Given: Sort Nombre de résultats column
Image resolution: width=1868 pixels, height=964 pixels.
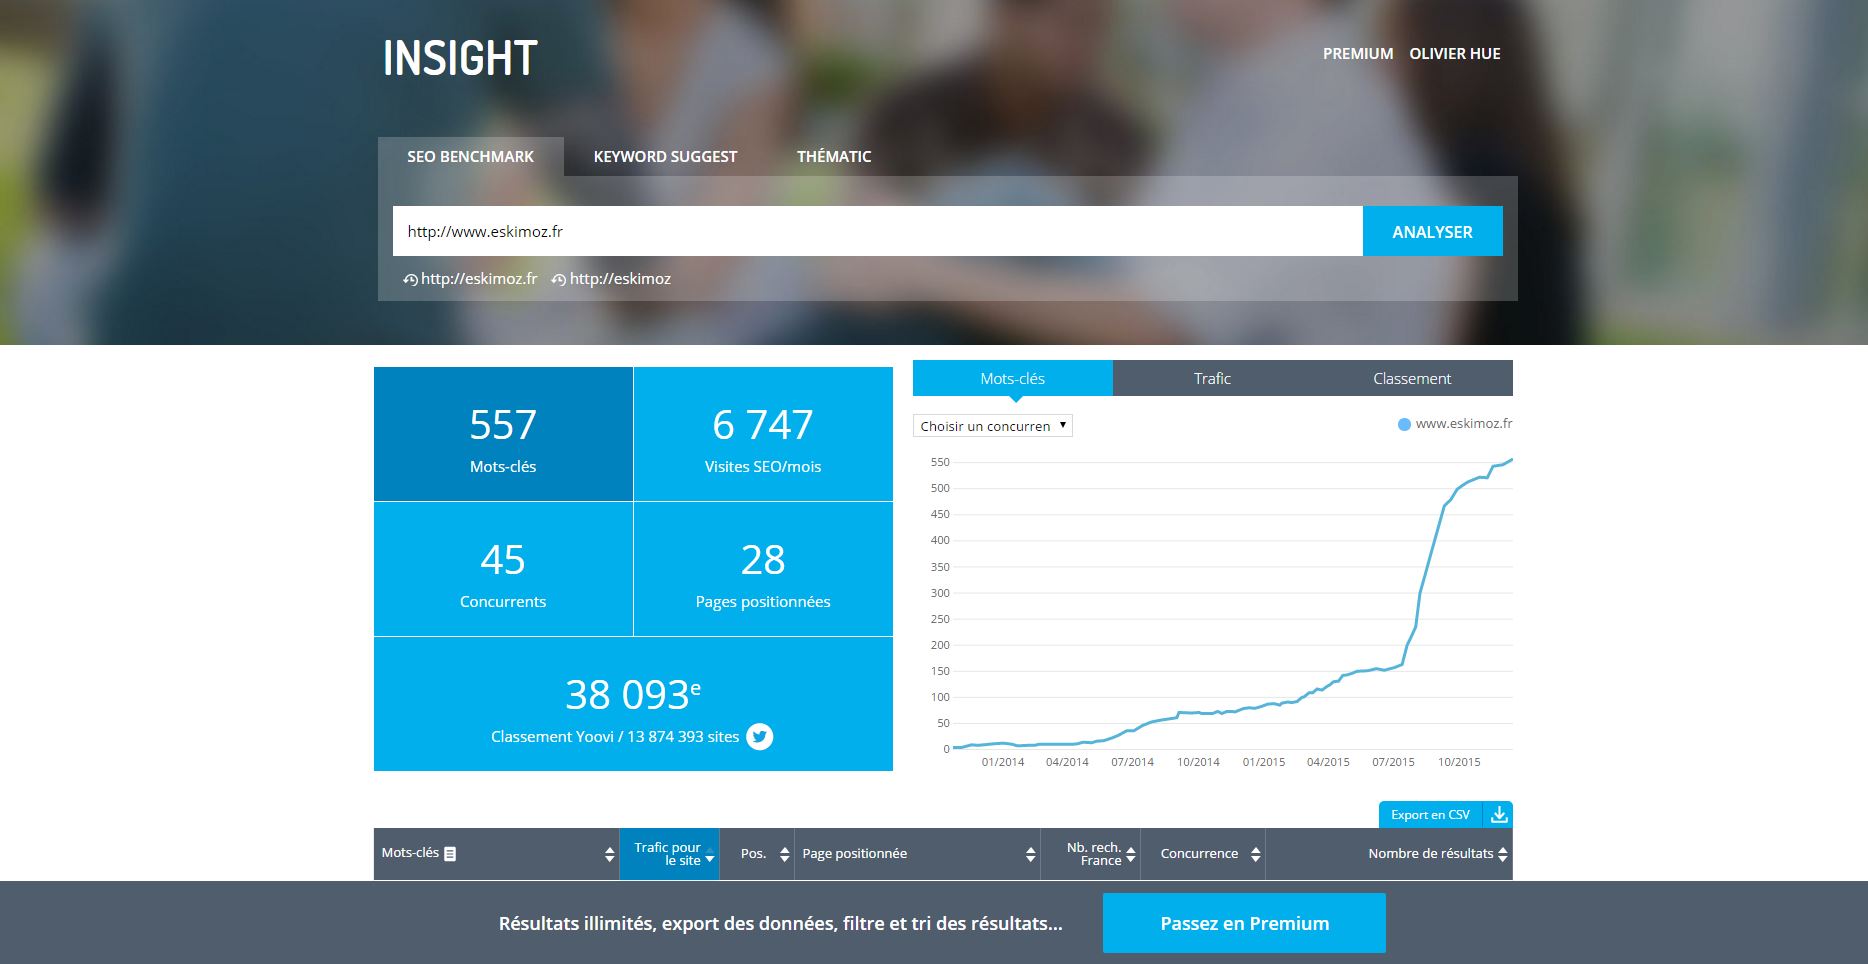Looking at the screenshot, I should (1502, 854).
